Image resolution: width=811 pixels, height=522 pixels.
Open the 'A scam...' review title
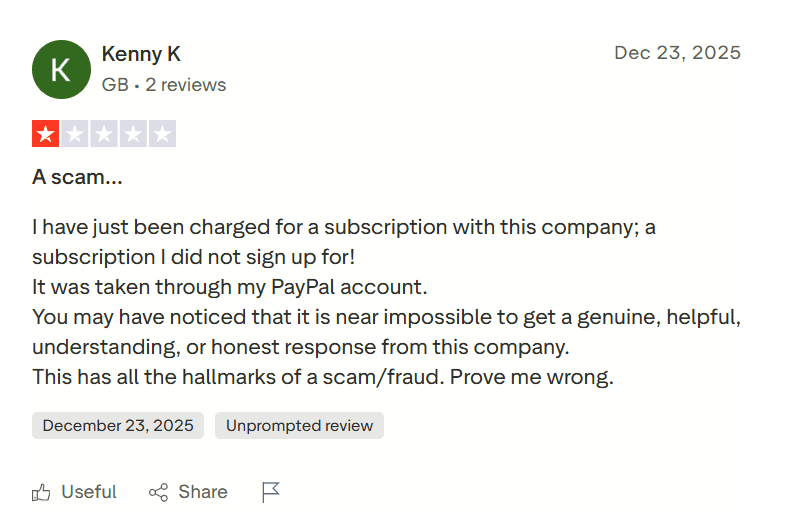(78, 177)
